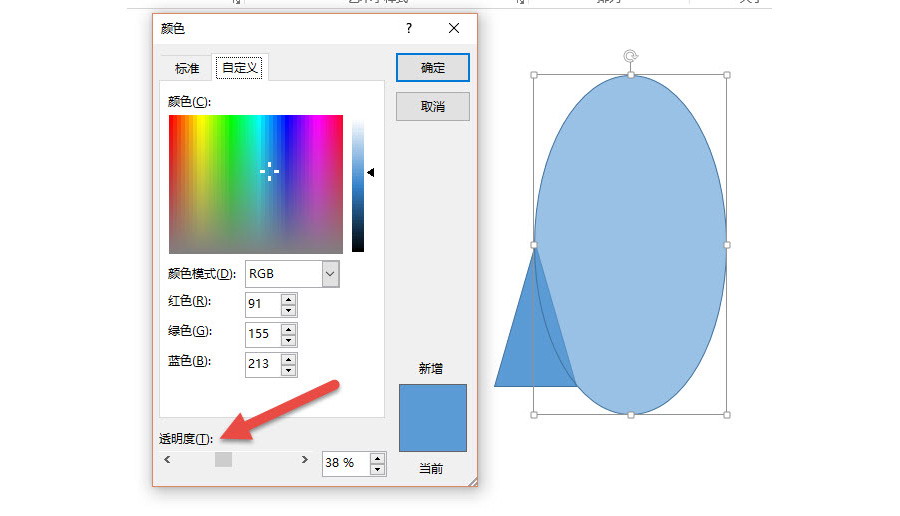
Task: Click the blue value field showing 213
Action: point(262,364)
